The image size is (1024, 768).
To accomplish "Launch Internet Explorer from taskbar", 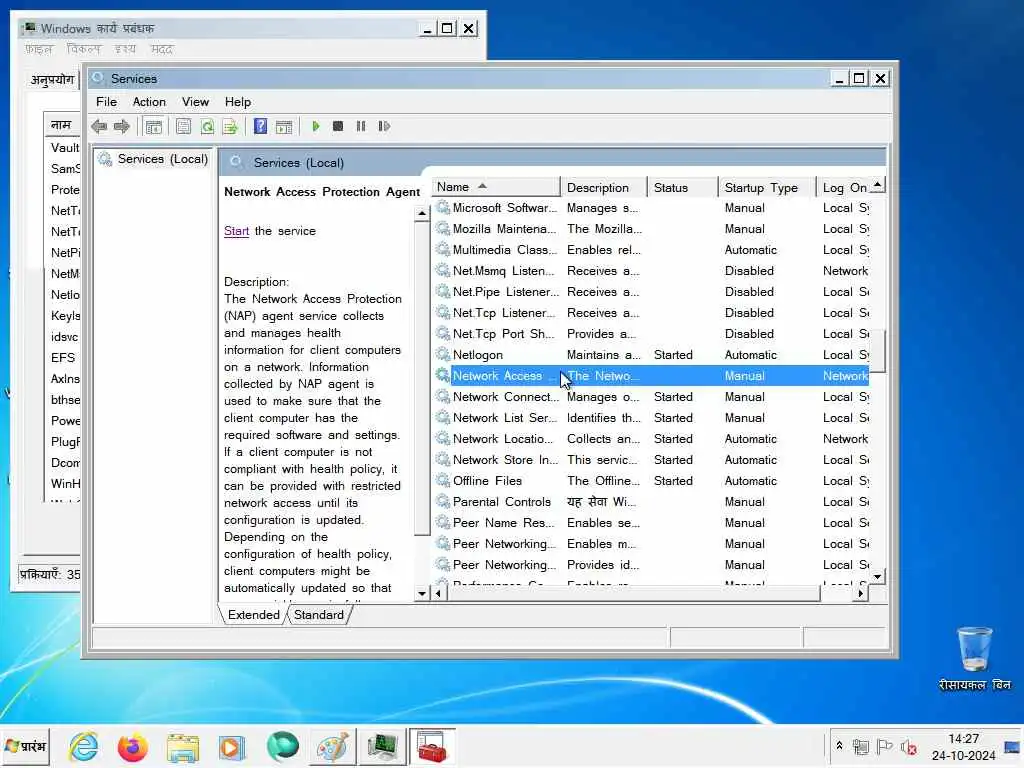I will click(x=83, y=746).
